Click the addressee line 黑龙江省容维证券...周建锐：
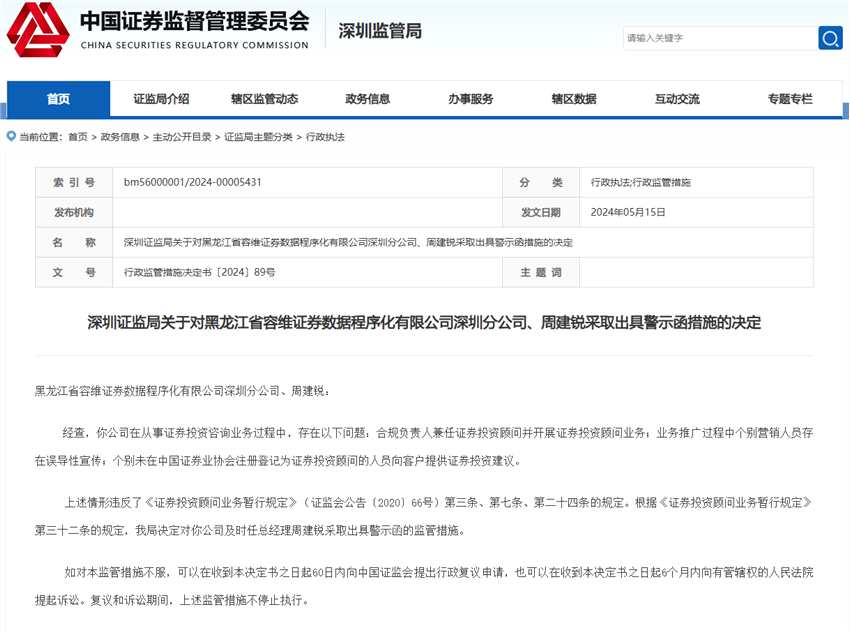The width and height of the screenshot is (850, 632). (x=182, y=391)
